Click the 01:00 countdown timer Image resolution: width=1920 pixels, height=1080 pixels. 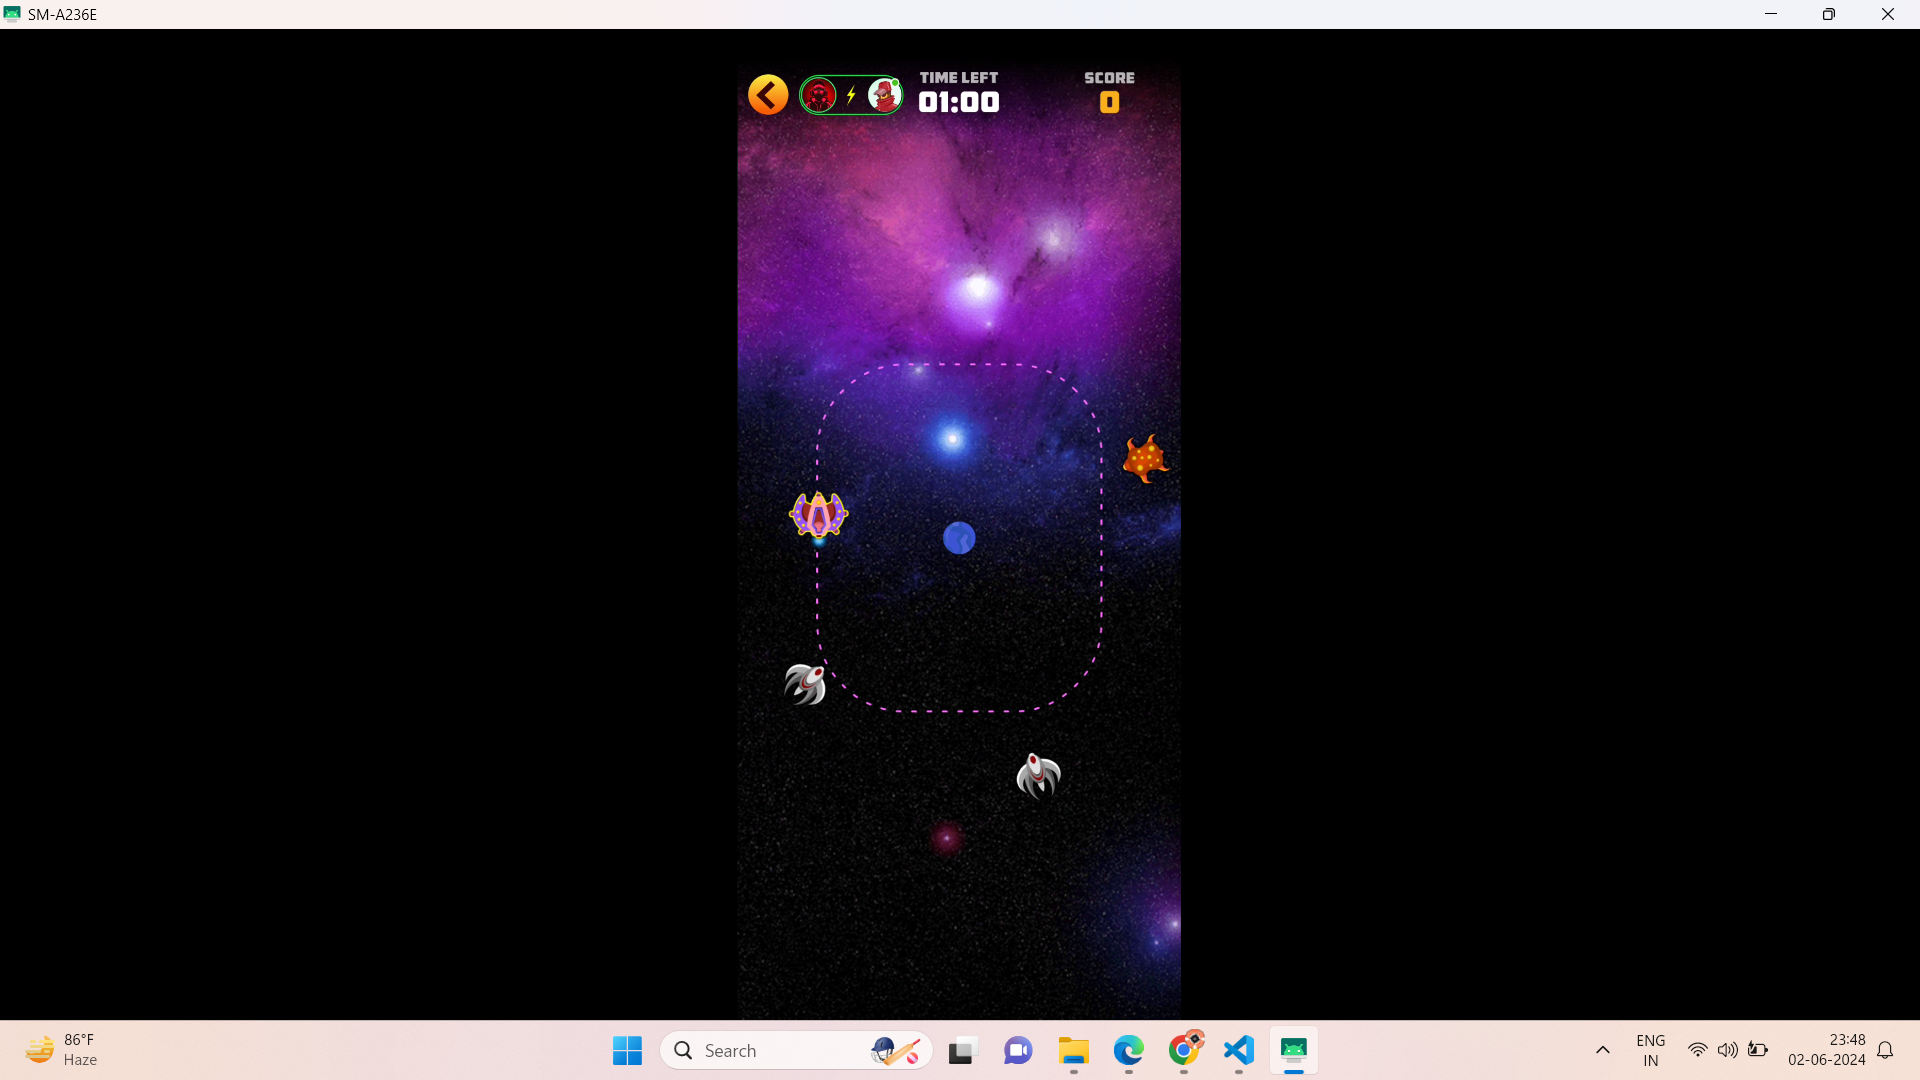point(959,101)
